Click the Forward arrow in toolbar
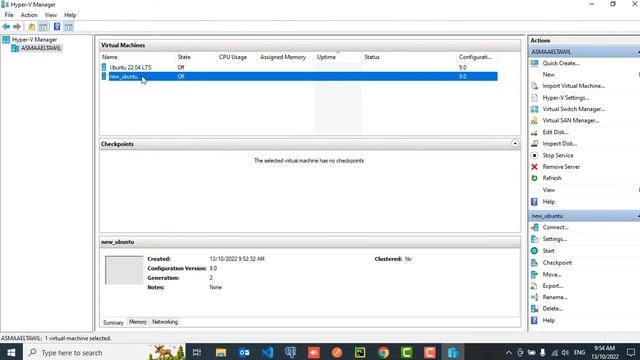The width and height of the screenshot is (640, 360). (17, 27)
